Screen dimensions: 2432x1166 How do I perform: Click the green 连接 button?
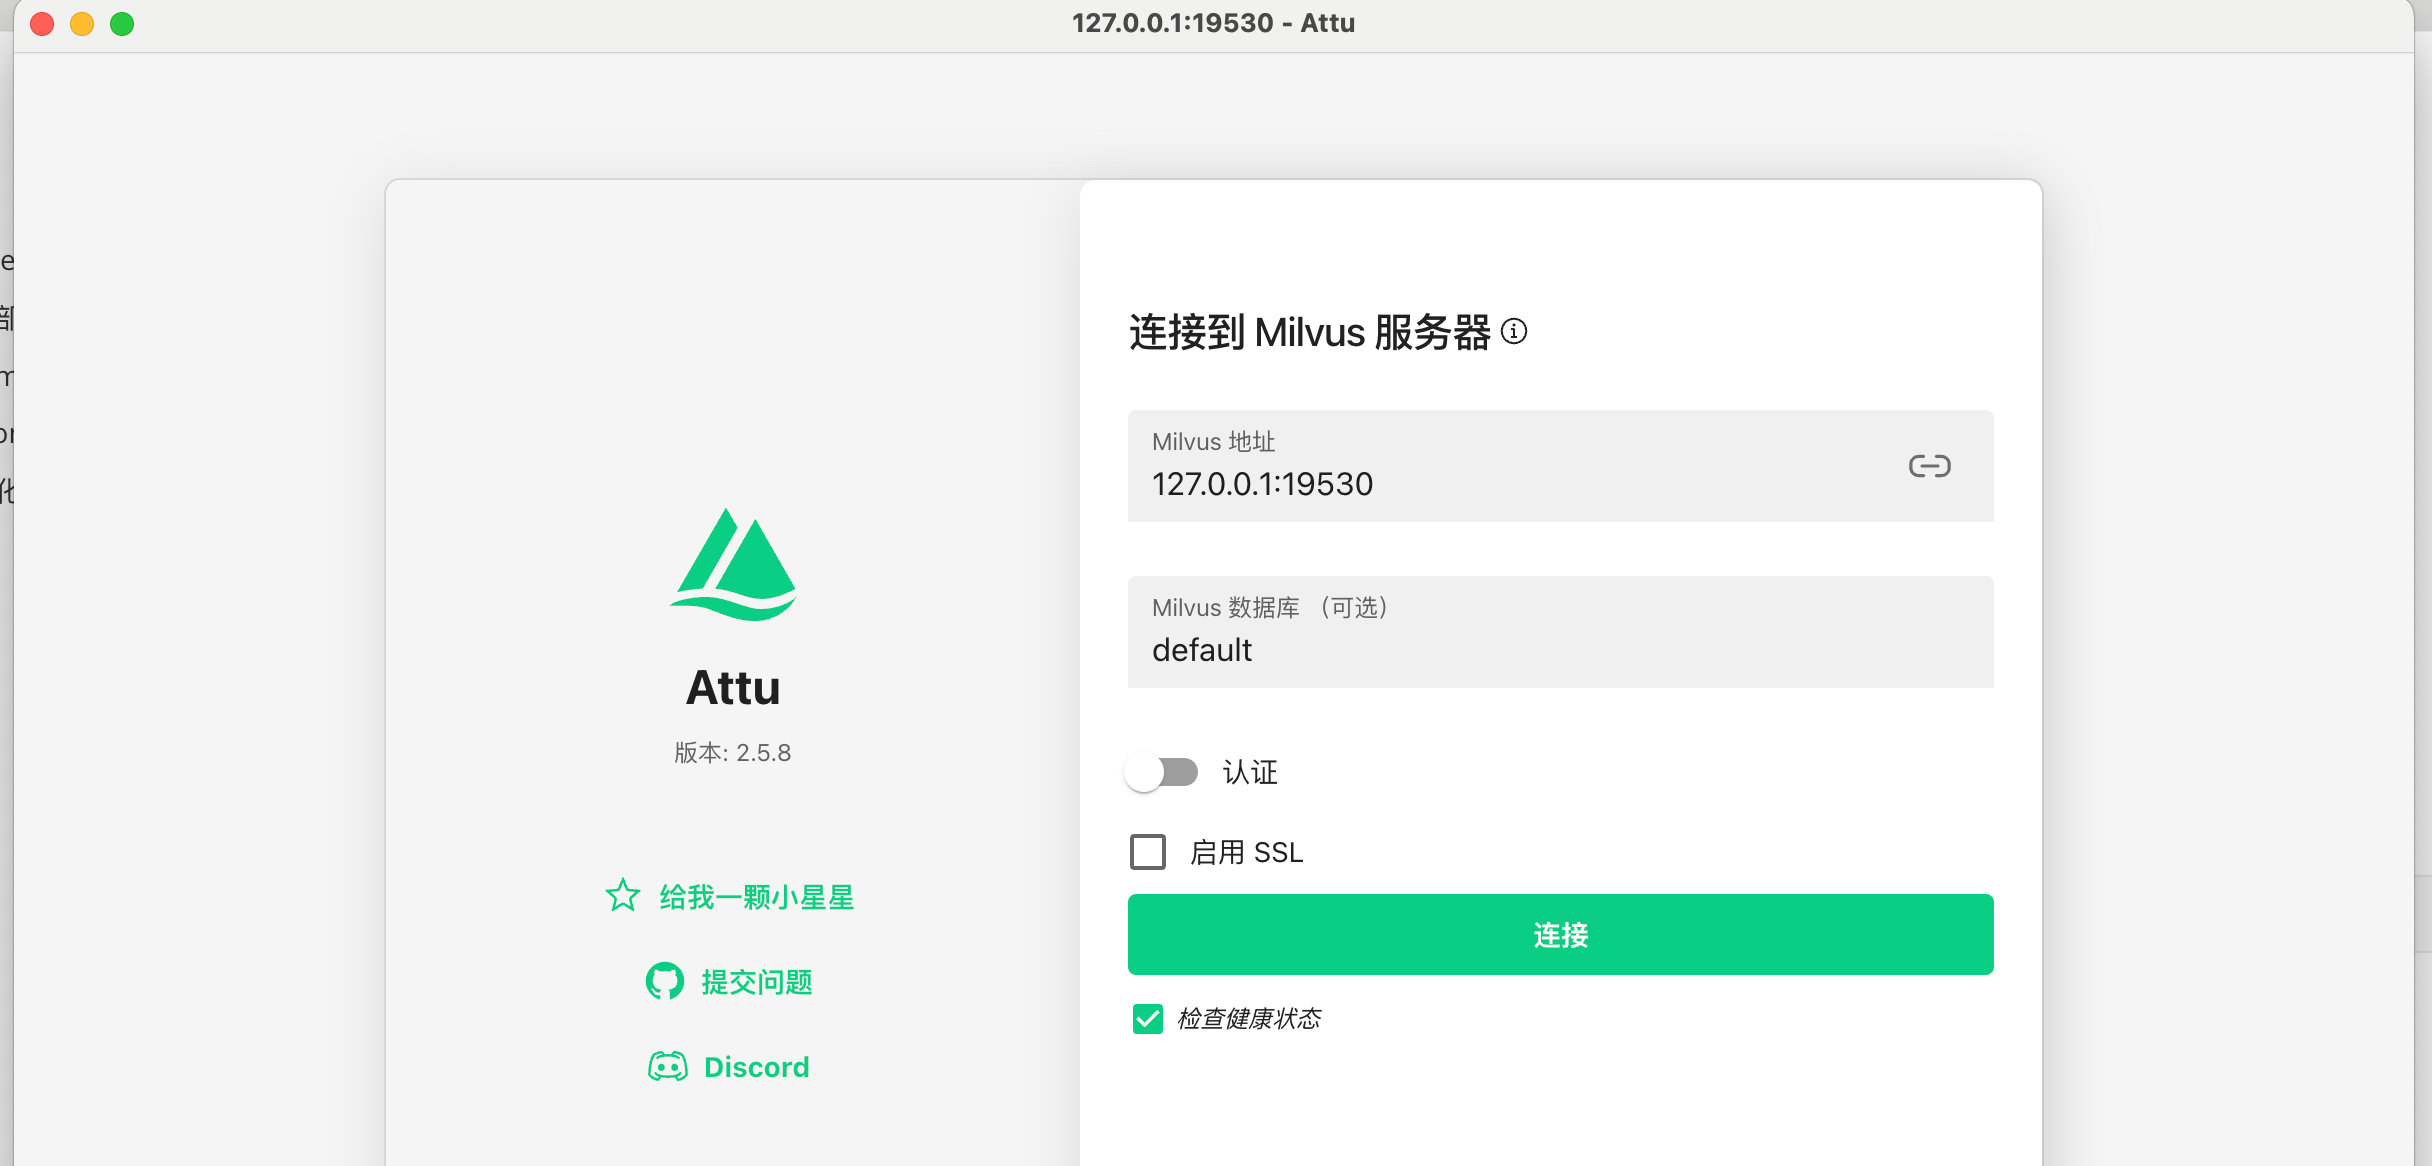(x=1561, y=934)
